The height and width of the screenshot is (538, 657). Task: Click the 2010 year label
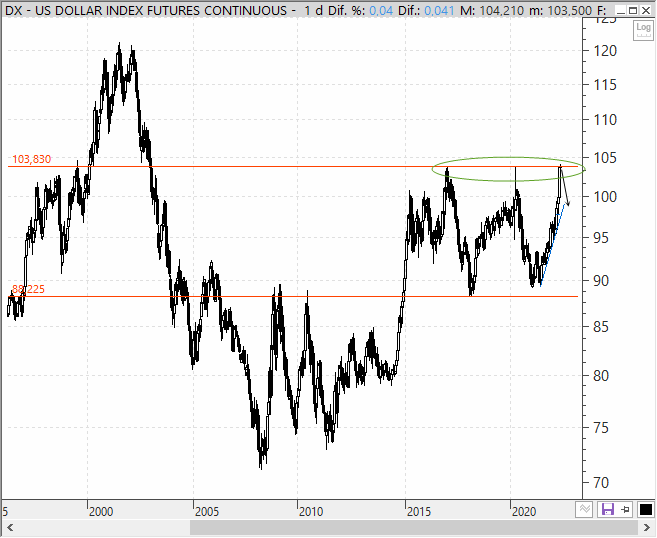point(311,512)
